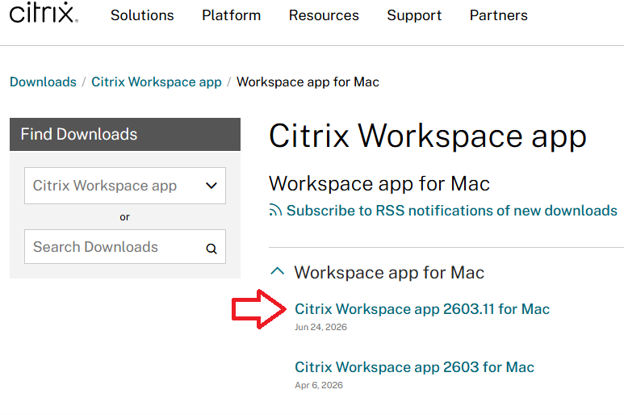The image size is (624, 415).
Task: Click the Jun 24, 2026 date
Action: (x=321, y=327)
